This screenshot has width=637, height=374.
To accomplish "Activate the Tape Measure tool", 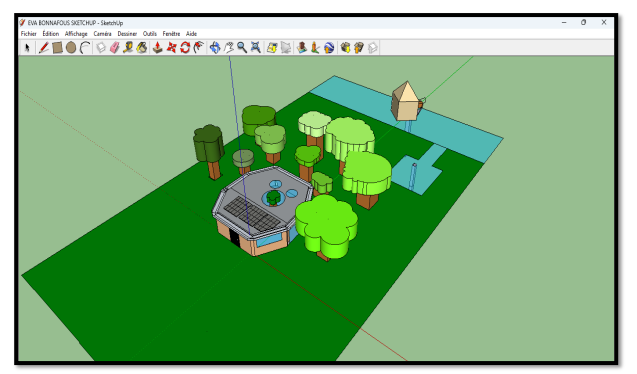I will click(x=128, y=48).
